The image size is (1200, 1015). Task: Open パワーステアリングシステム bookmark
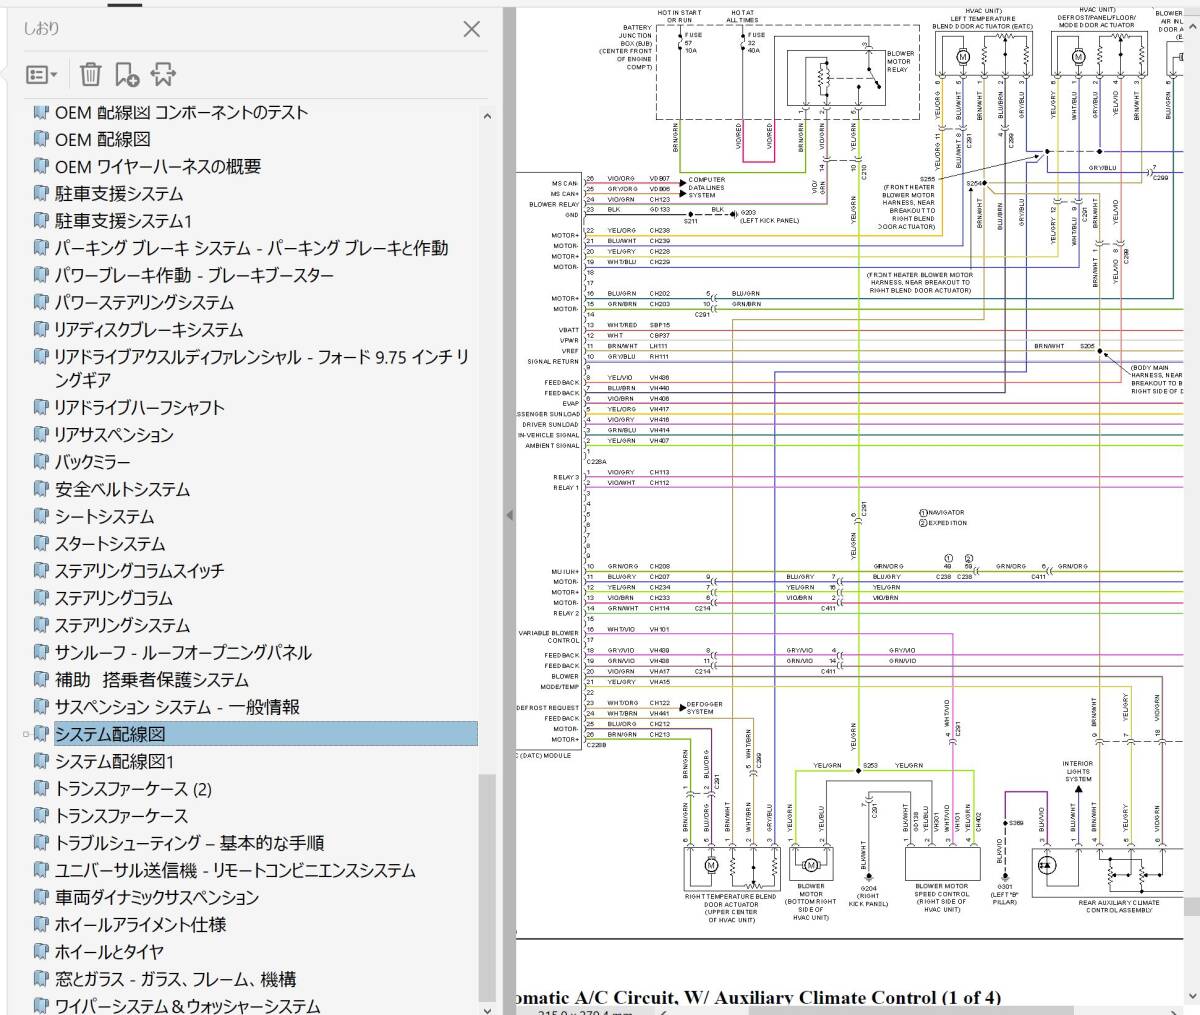click(x=144, y=302)
